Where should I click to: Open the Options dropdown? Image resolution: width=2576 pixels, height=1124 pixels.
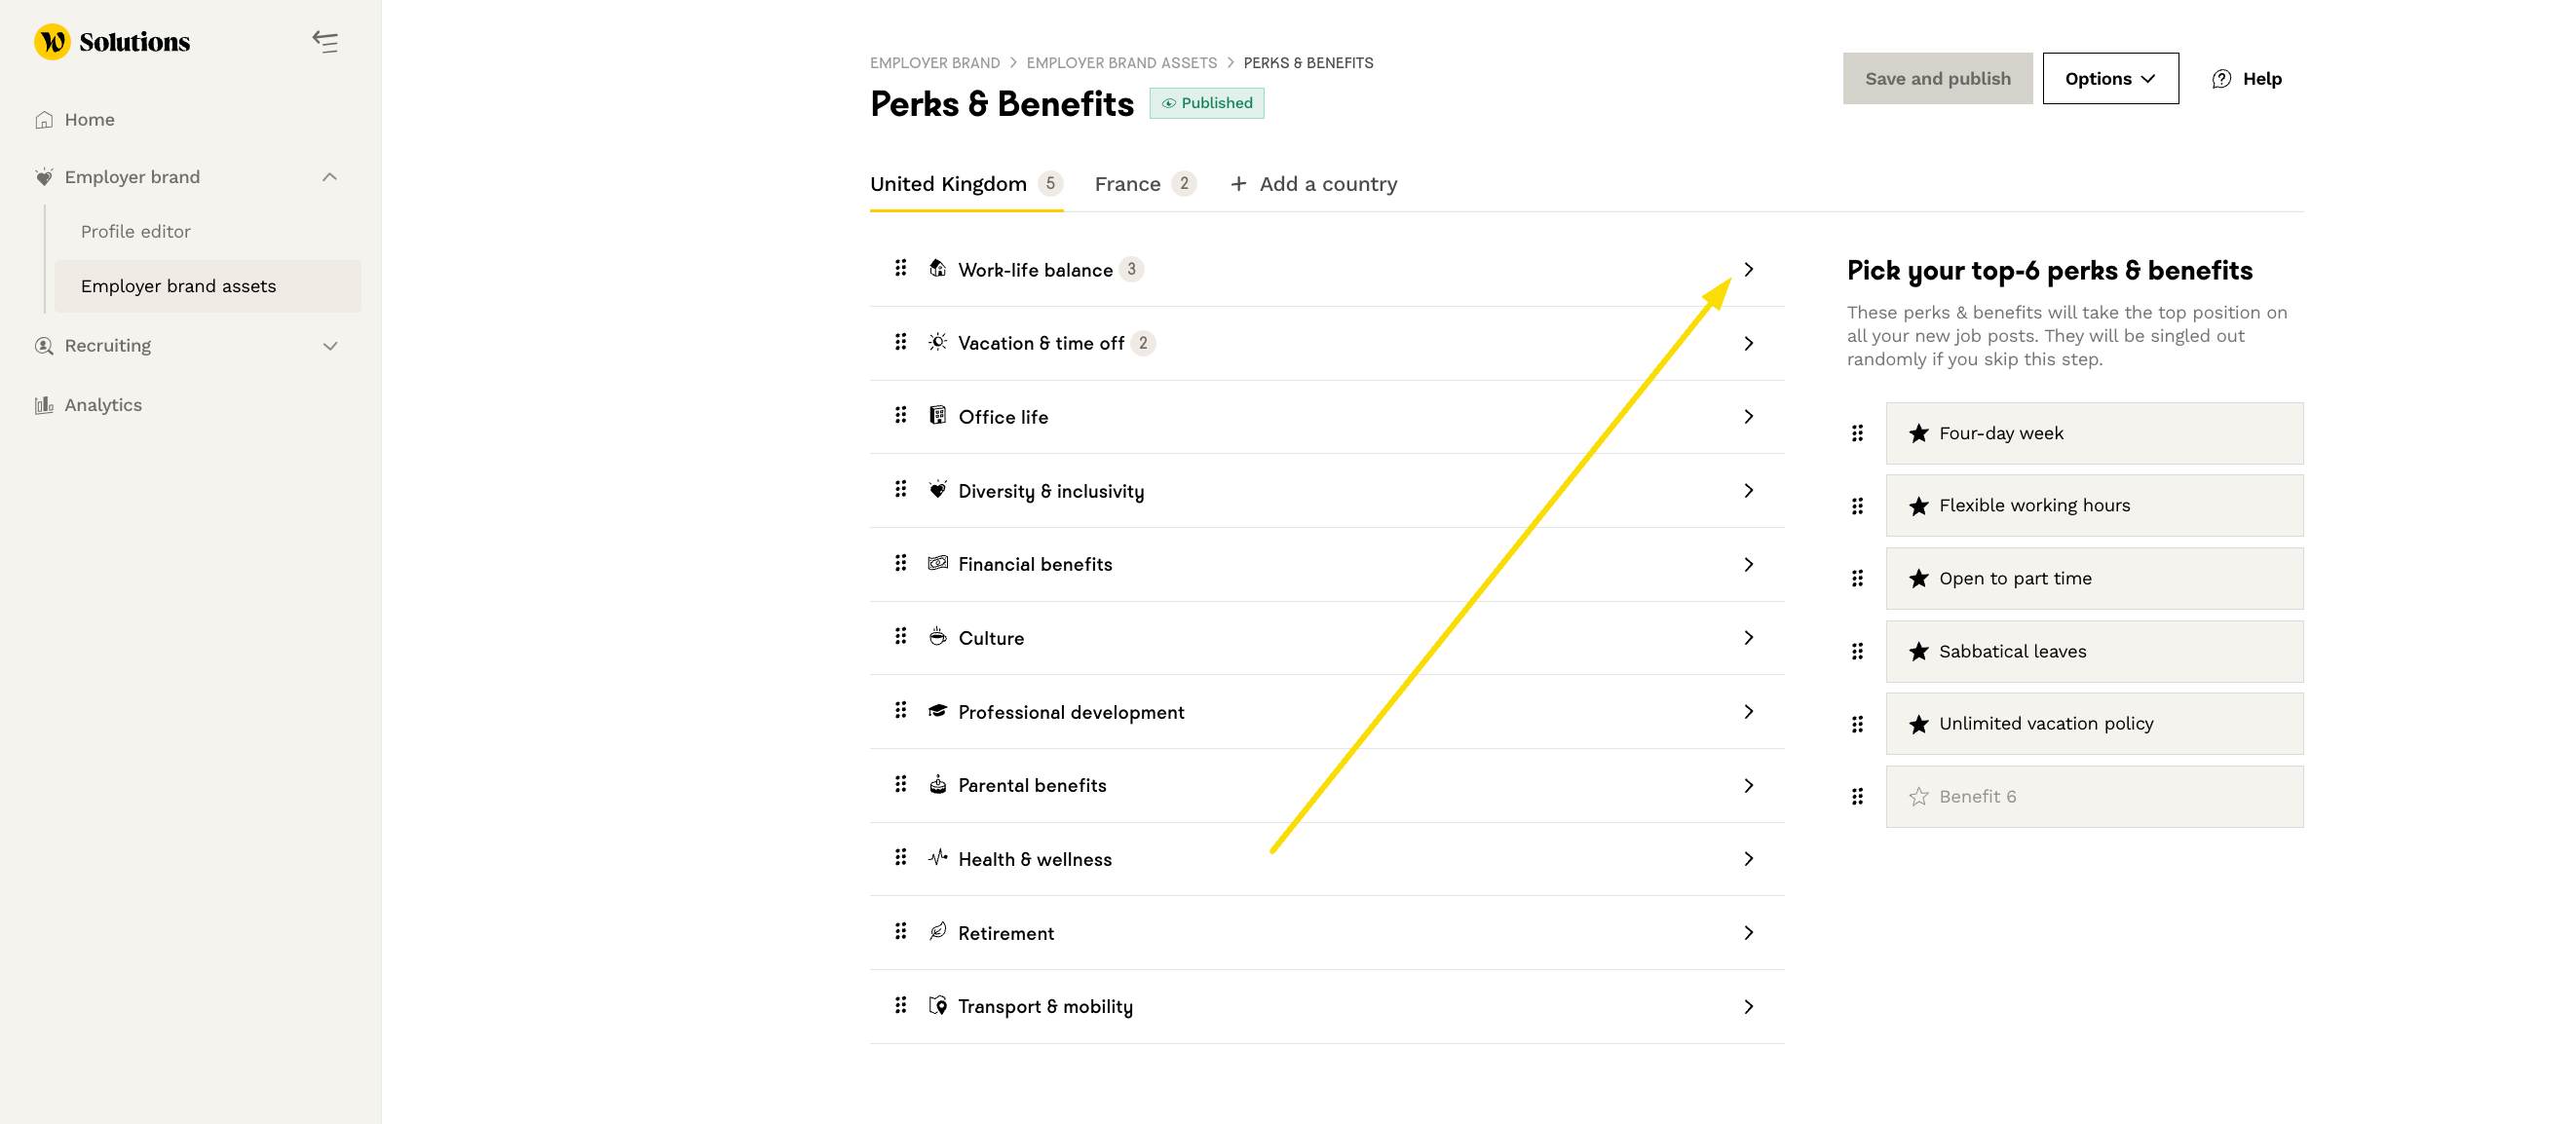point(2110,79)
